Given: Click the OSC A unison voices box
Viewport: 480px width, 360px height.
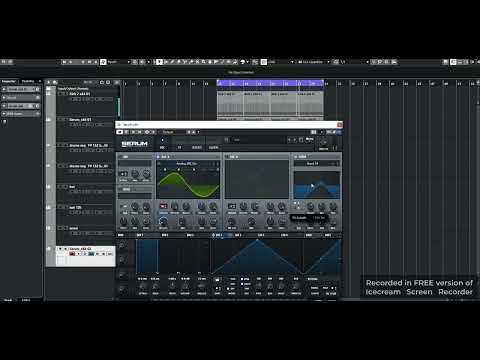Looking at the screenshot, I should [164, 206].
